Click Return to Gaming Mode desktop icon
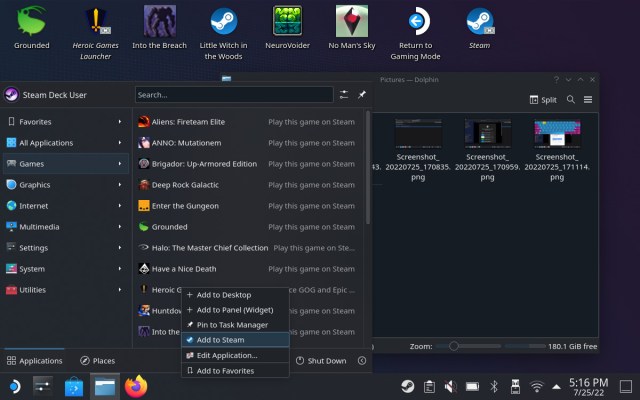Image resolution: width=640 pixels, height=400 pixels. pyautogui.click(x=417, y=21)
